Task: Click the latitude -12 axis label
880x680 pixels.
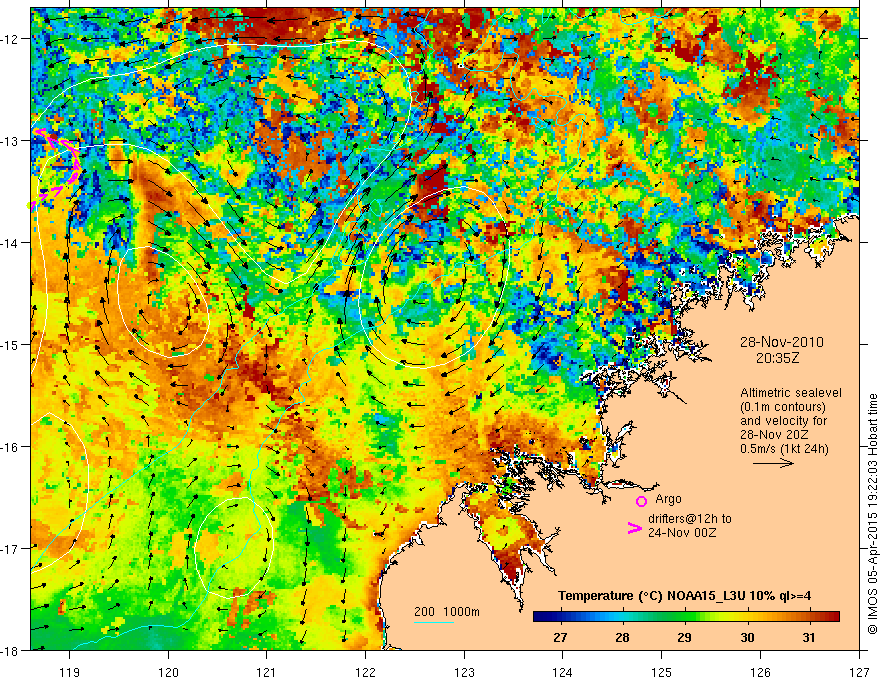Action: [x=11, y=39]
